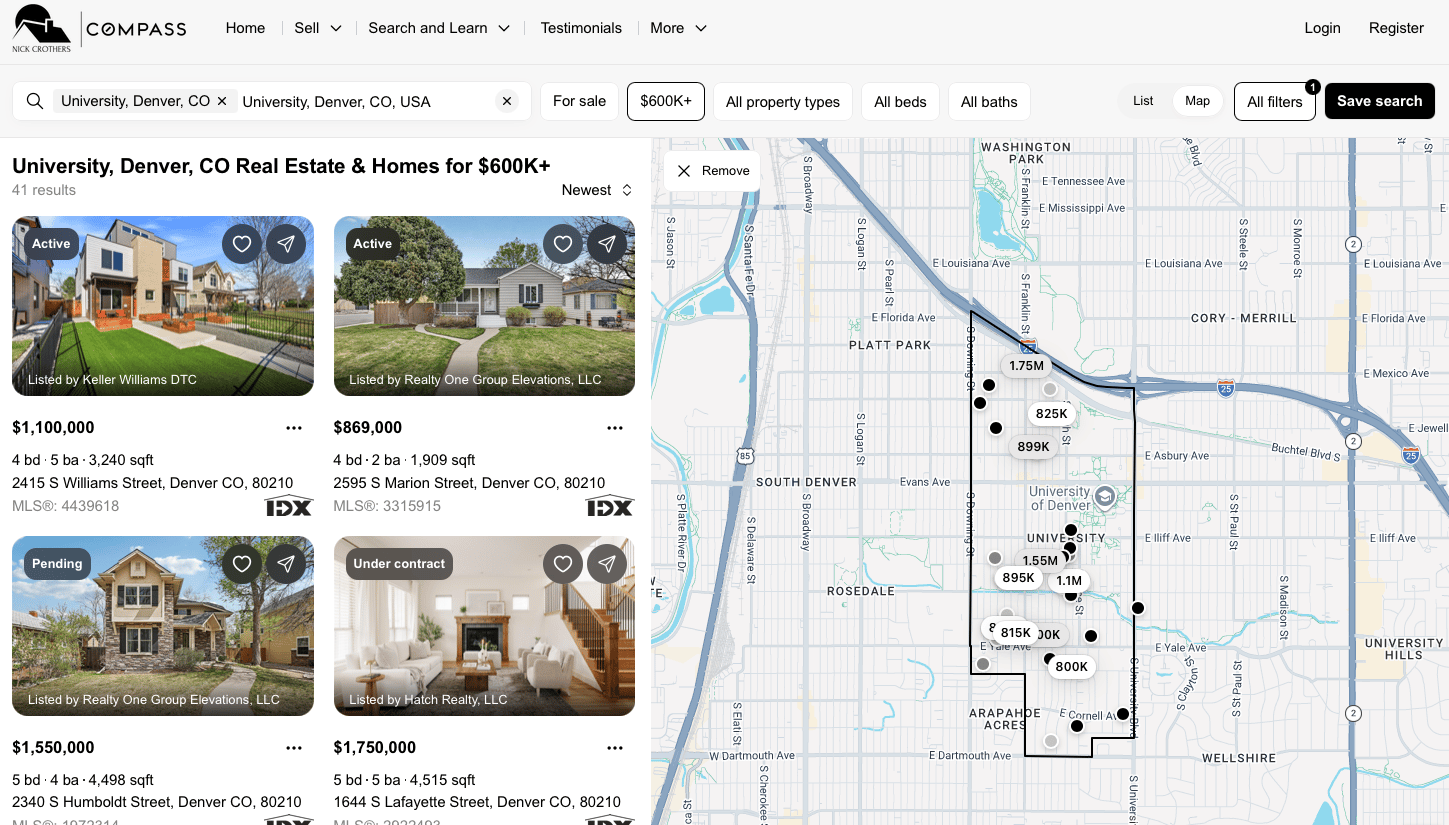
Task: Switch to List view
Action: [x=1143, y=101]
